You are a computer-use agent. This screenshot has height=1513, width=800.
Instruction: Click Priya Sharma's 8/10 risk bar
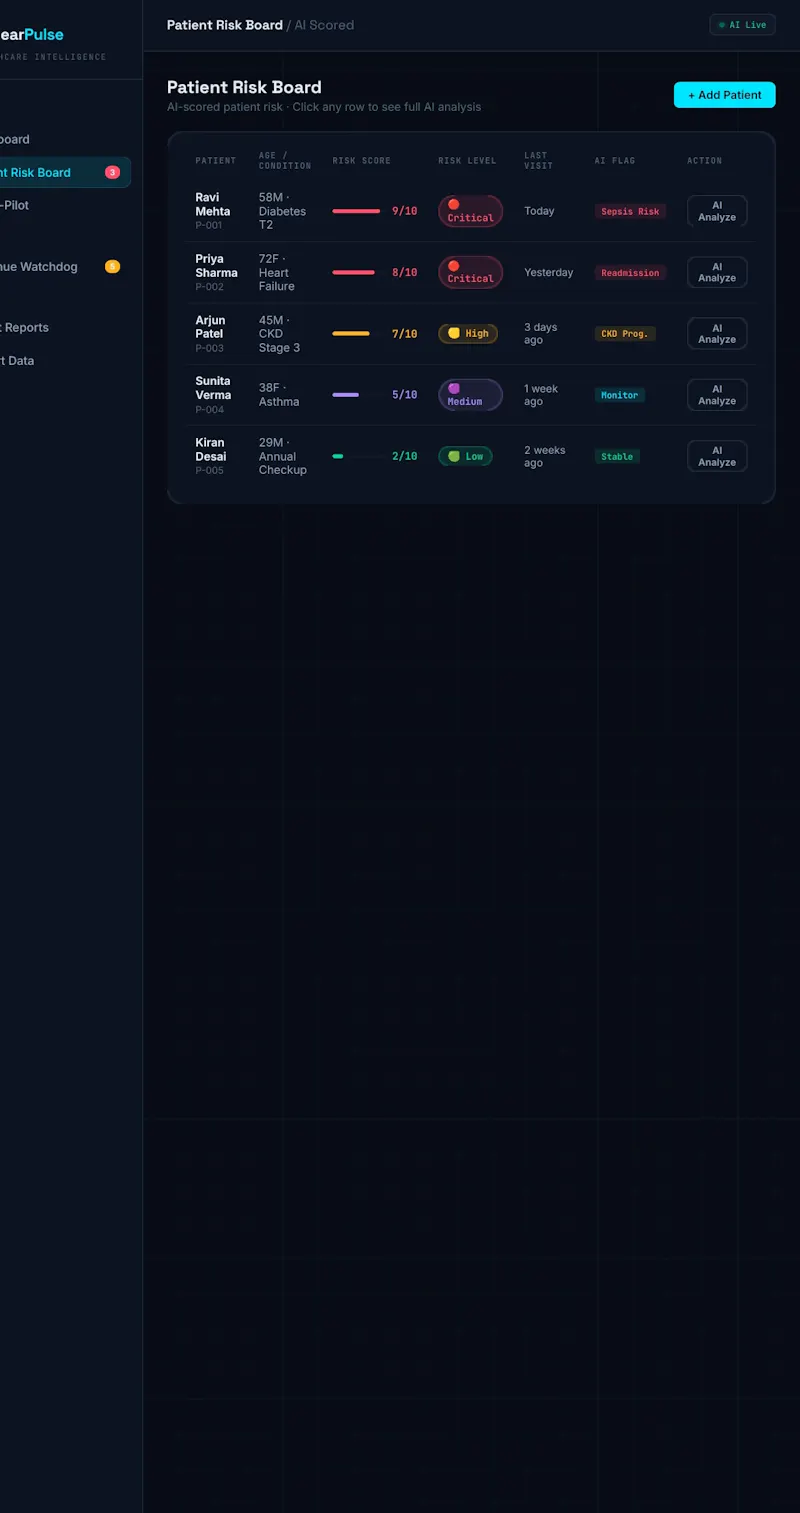(x=354, y=272)
